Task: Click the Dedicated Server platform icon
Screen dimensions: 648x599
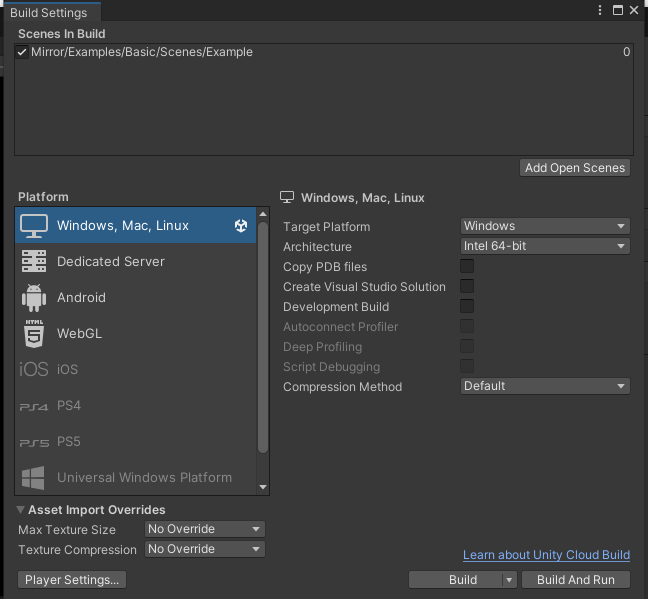Action: (34, 261)
